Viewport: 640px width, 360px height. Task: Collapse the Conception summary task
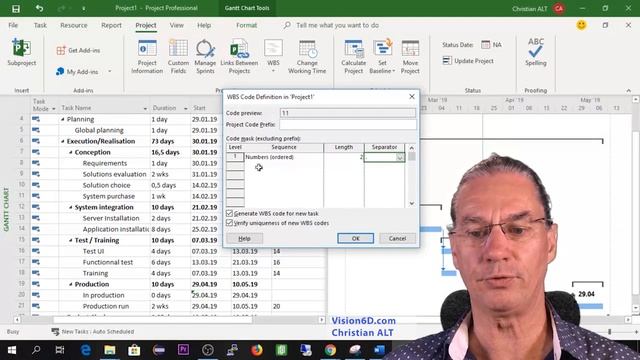click(71, 152)
